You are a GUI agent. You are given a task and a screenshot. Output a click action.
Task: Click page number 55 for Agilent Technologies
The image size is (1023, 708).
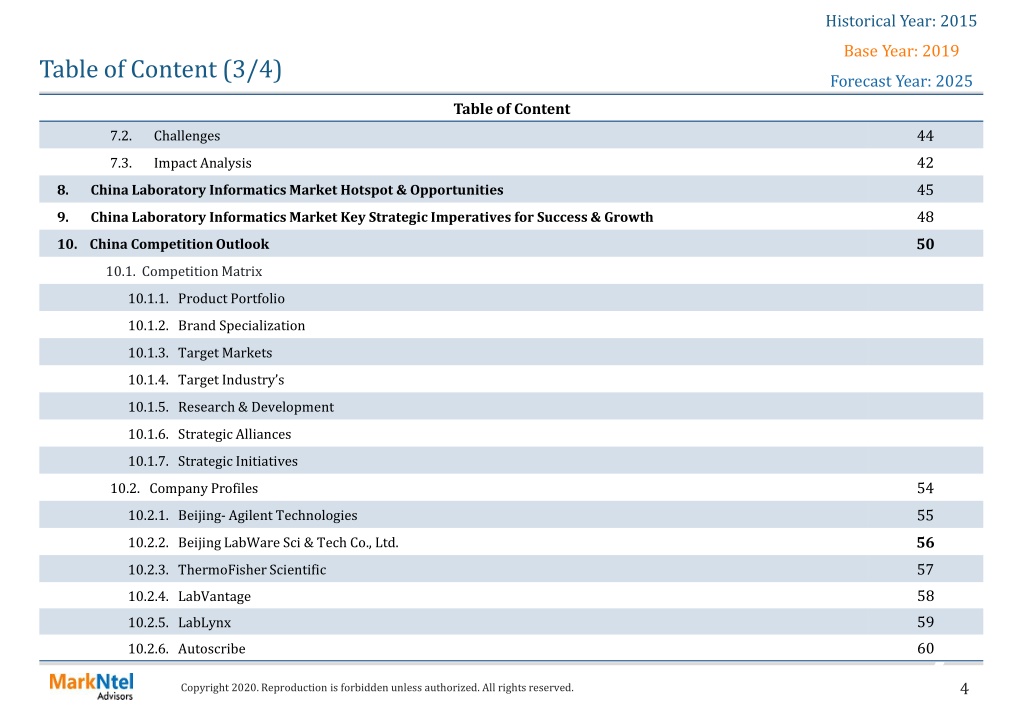tap(925, 516)
